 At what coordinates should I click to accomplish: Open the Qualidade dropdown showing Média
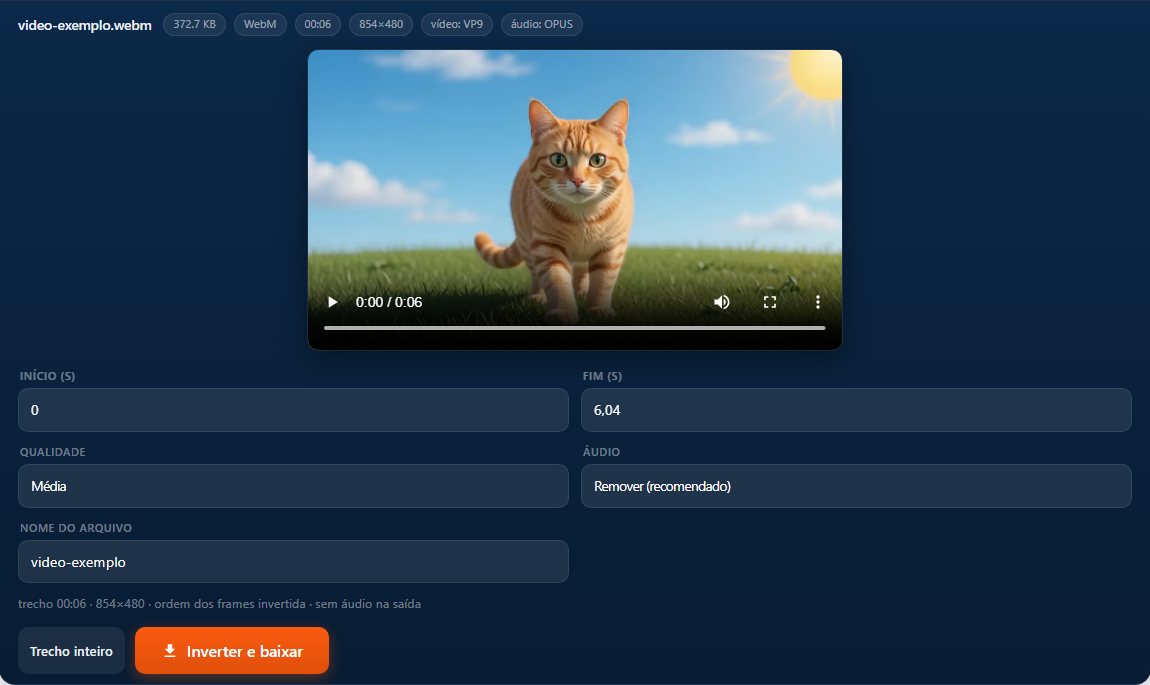293,486
